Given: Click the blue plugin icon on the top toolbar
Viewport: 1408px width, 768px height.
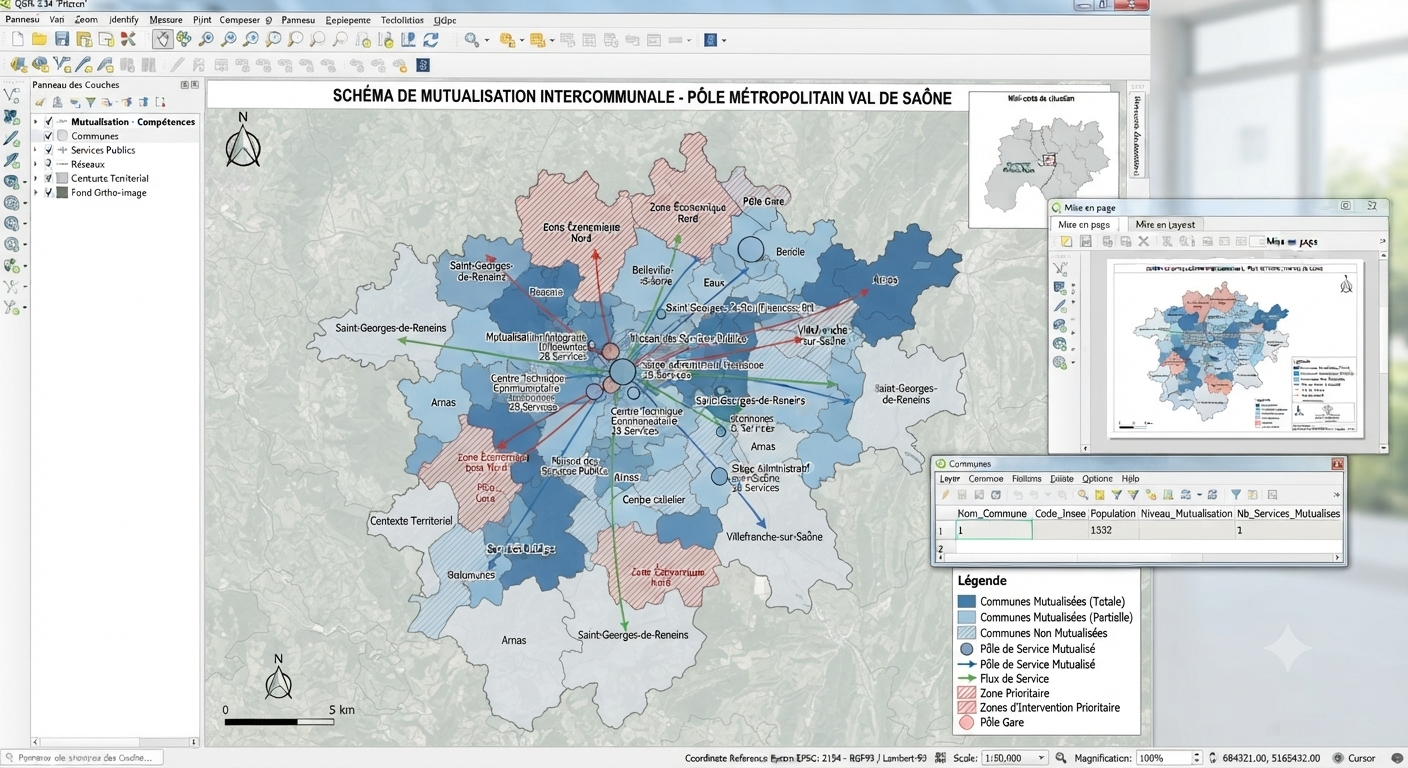Looking at the screenshot, I should pos(711,40).
